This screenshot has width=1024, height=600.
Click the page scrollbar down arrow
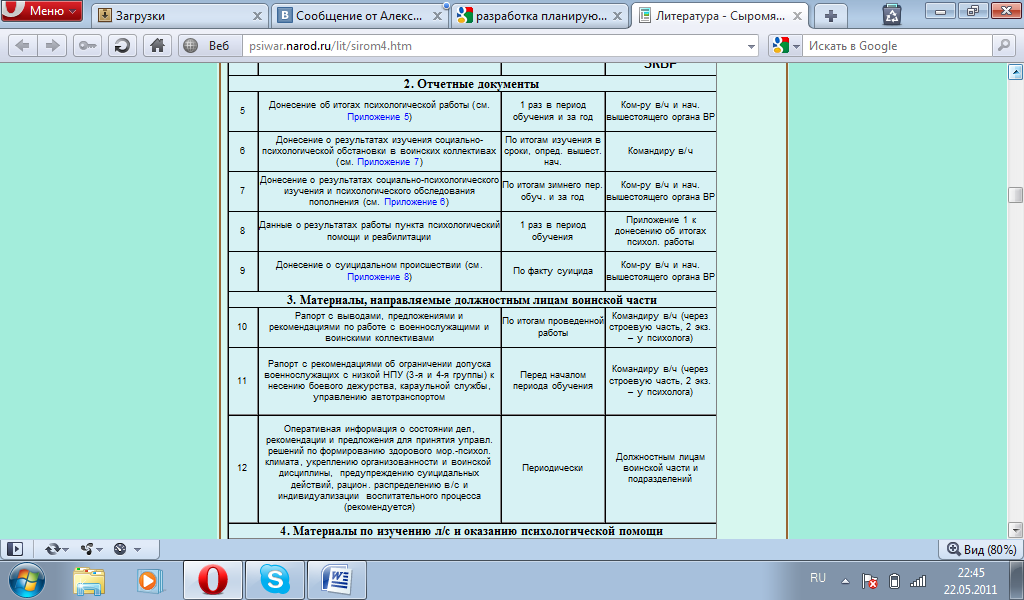(x=1015, y=529)
